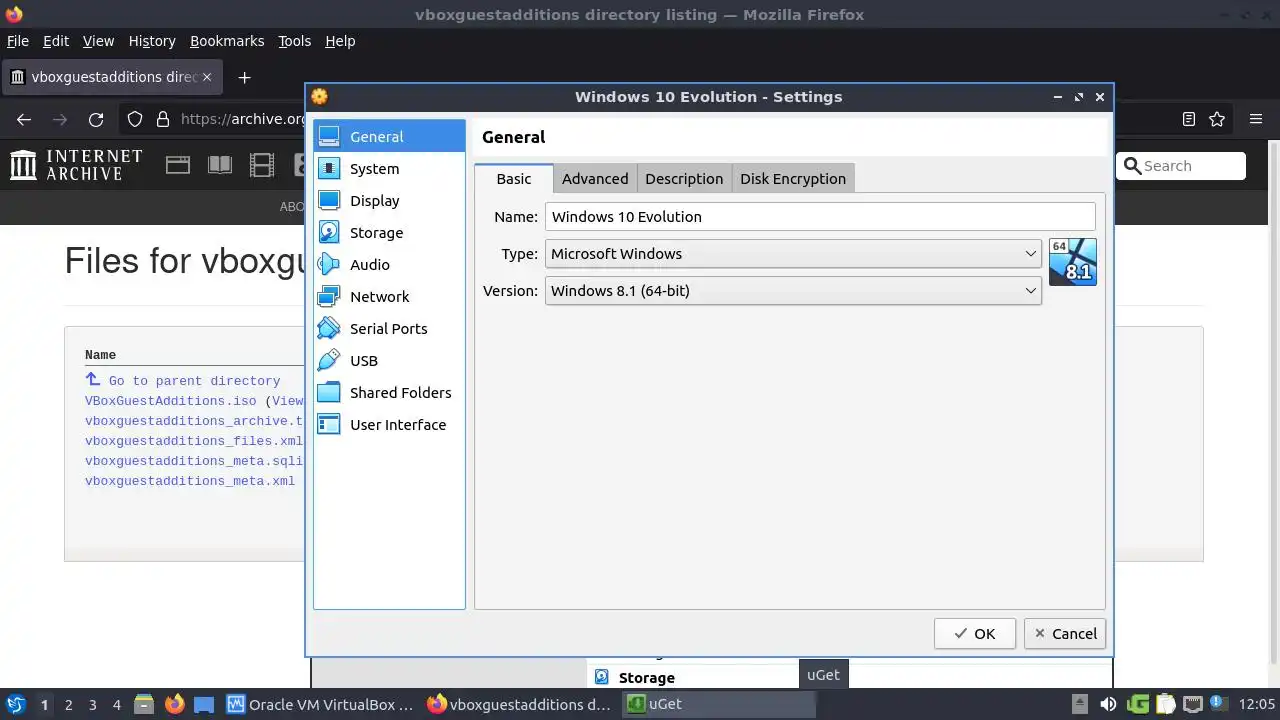Click the clock in the system tray
Screen dimensions: 1280x720
(1257, 704)
